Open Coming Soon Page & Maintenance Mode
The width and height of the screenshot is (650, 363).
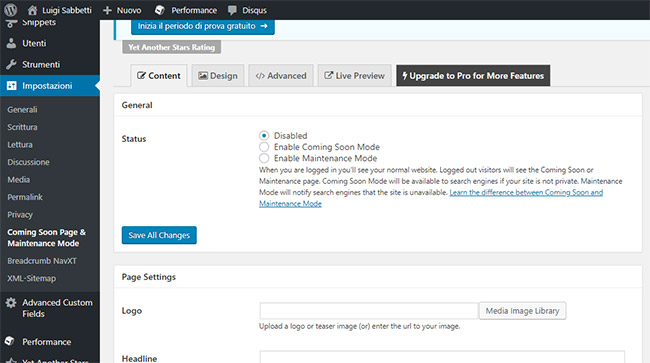[x=46, y=237]
